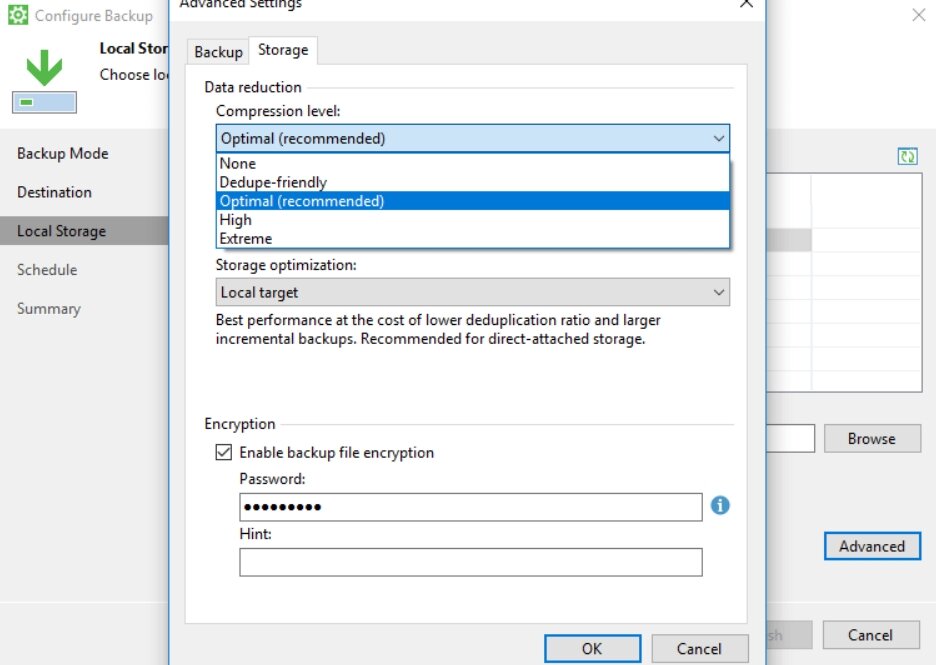Focus the encryption Password field
The width and height of the screenshot is (936, 665).
coord(470,507)
